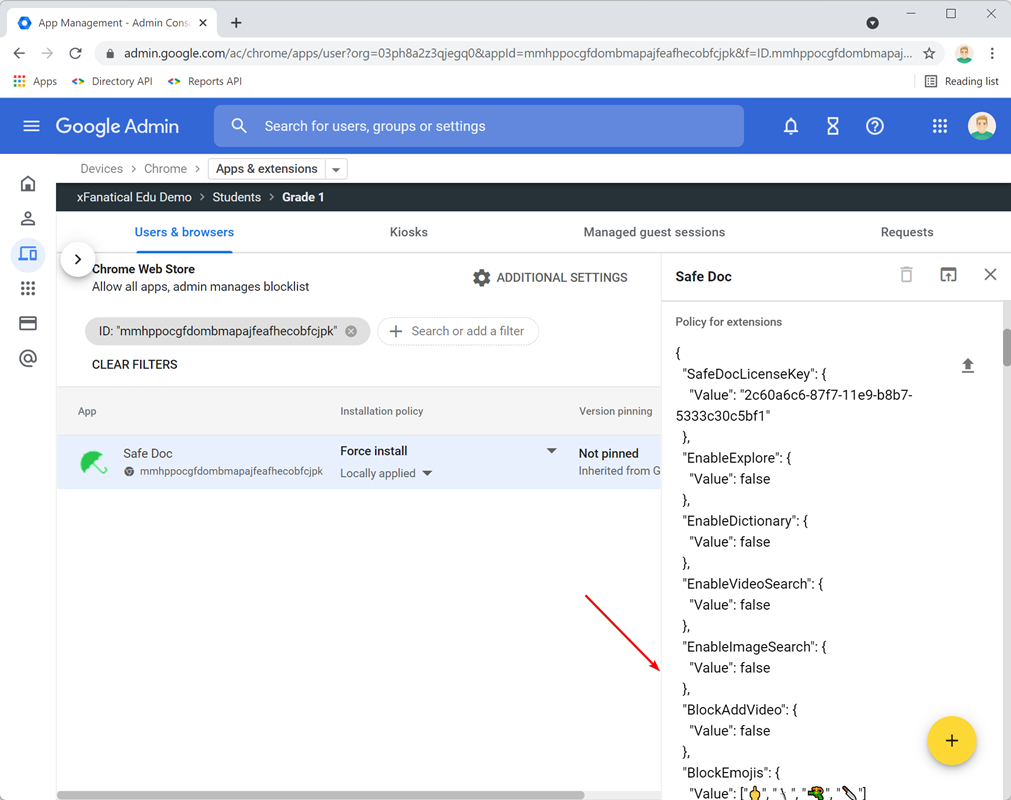Viewport: 1011px width, 800px height.
Task: Close the Safe Doc side panel
Action: (x=990, y=275)
